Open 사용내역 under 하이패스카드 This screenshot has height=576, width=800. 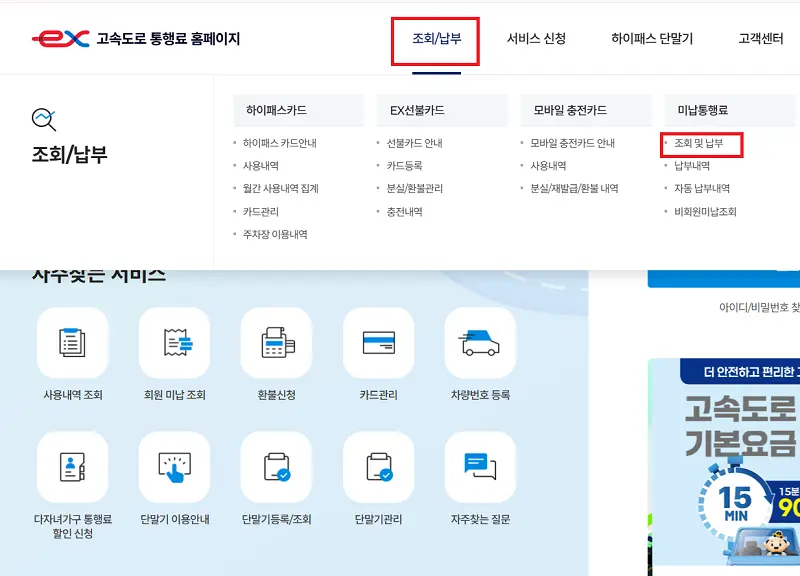pos(261,166)
